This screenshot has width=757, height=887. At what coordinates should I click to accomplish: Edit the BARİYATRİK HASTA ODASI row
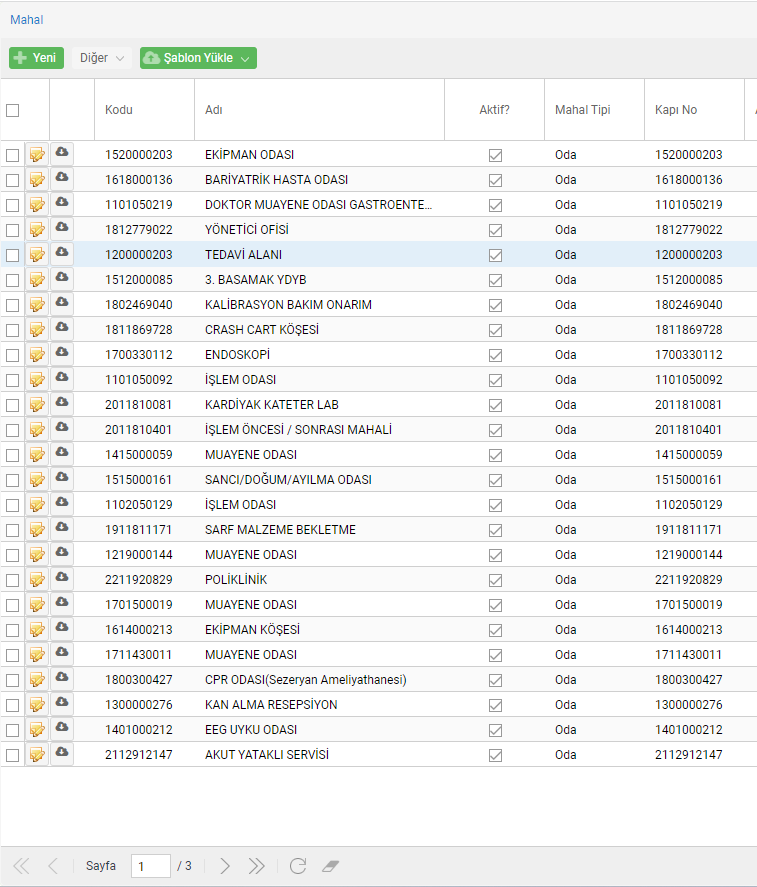37,179
